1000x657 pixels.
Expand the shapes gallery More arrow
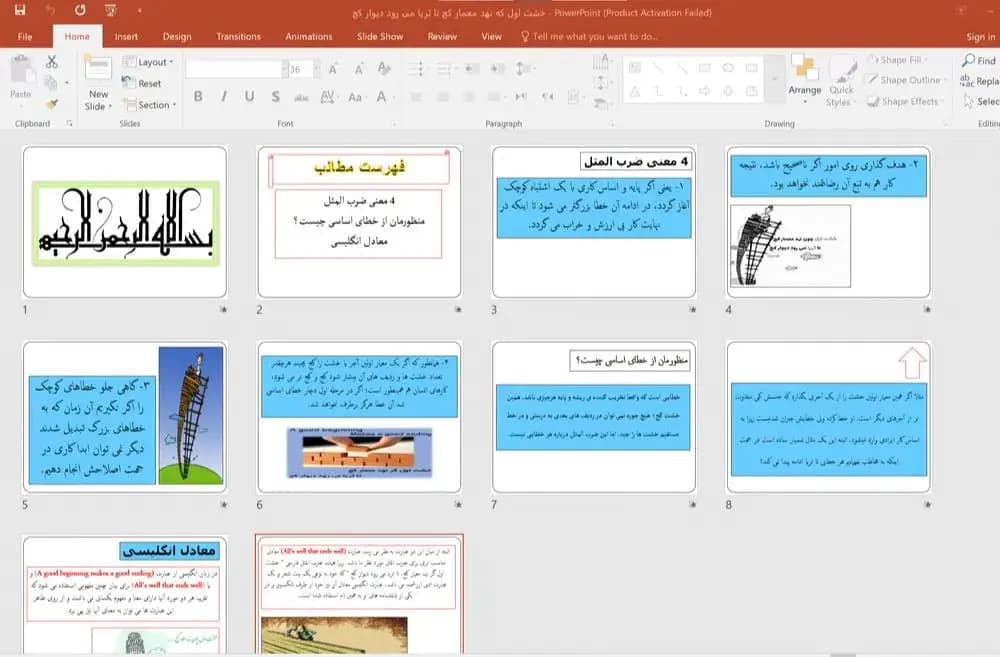click(x=775, y=78)
